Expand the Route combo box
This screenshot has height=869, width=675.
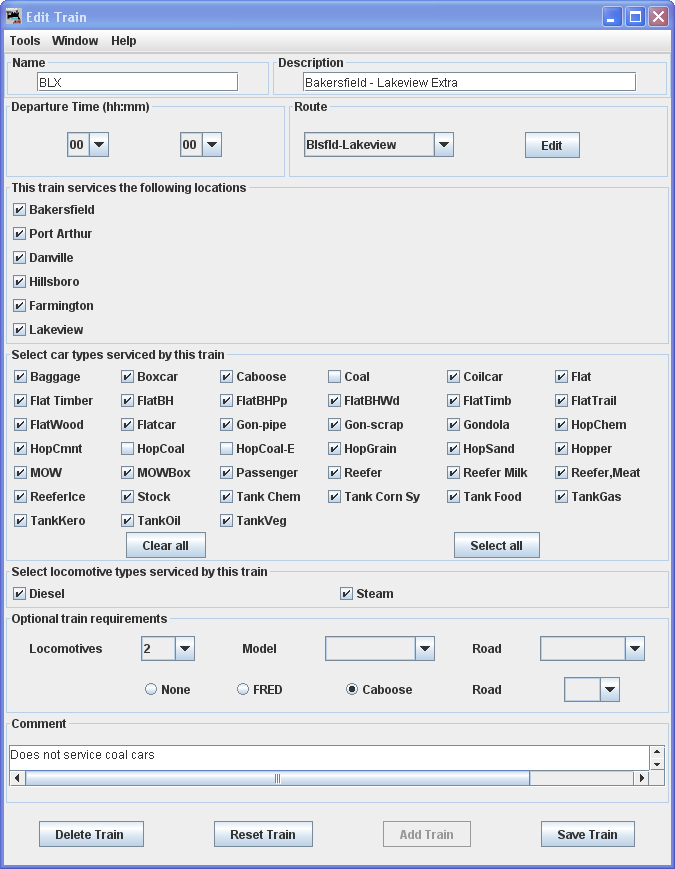(x=444, y=145)
